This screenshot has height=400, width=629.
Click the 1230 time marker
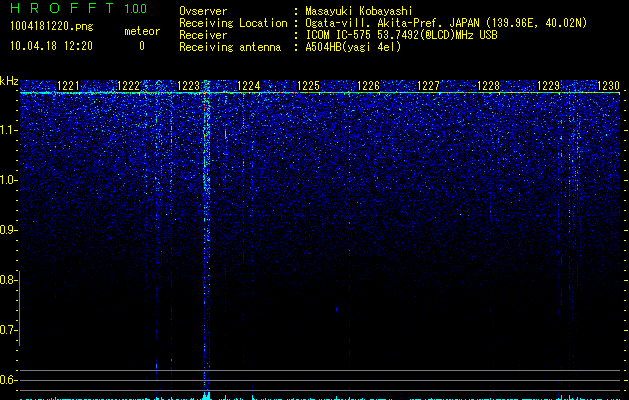click(x=609, y=86)
